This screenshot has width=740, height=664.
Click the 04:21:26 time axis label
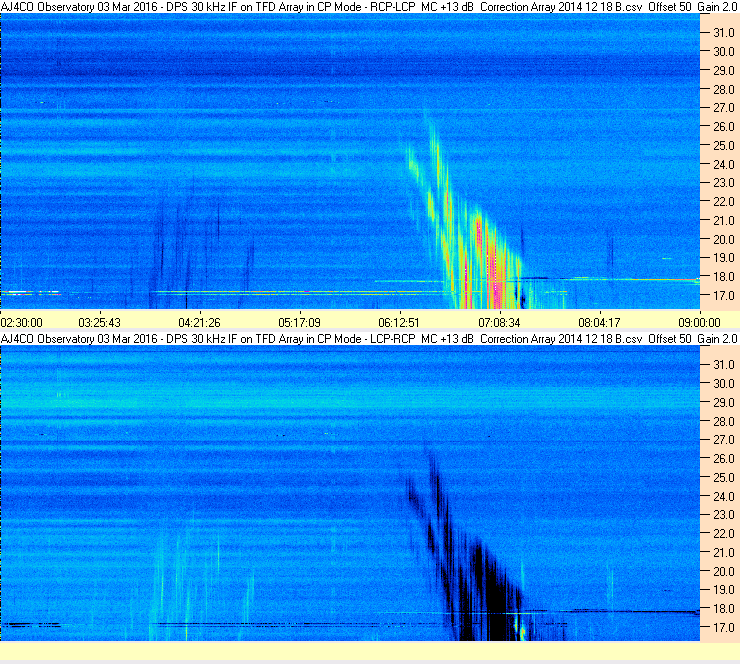(x=200, y=323)
